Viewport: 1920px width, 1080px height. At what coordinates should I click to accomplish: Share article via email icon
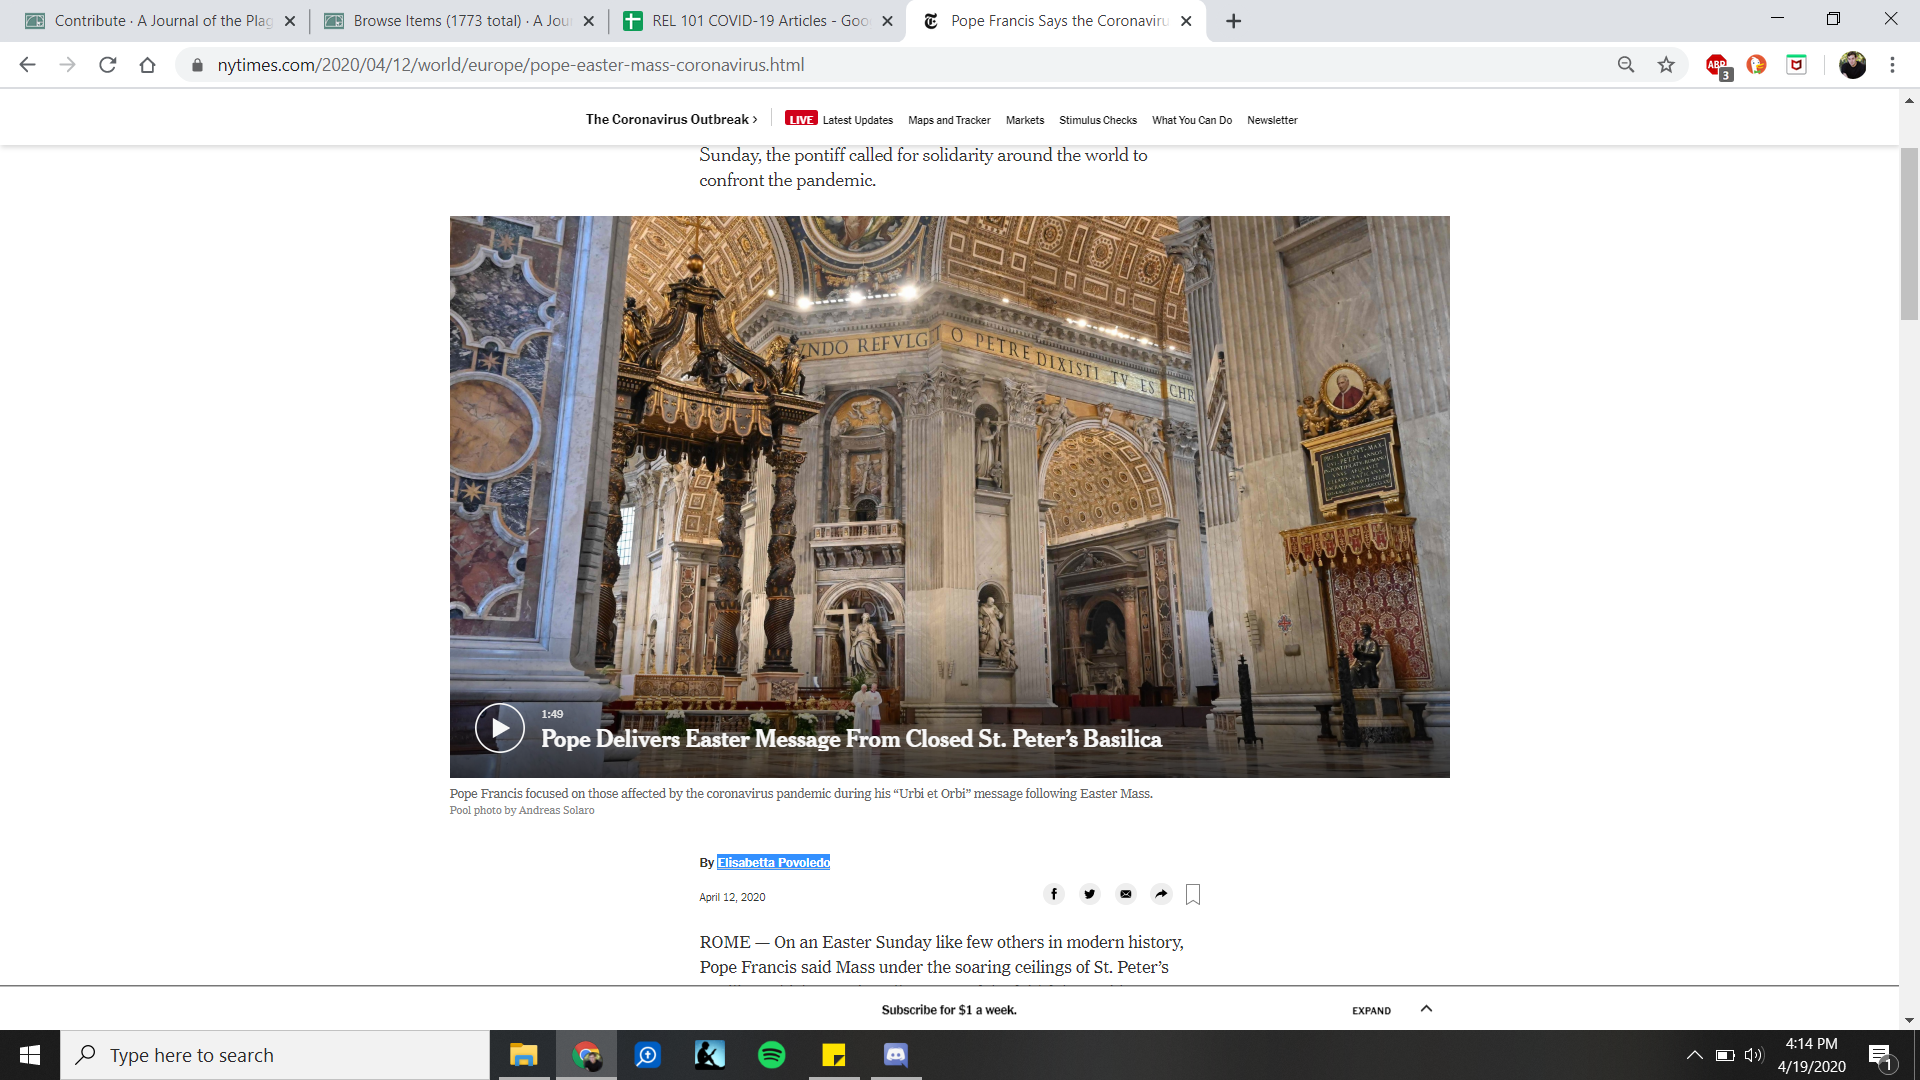(1126, 894)
